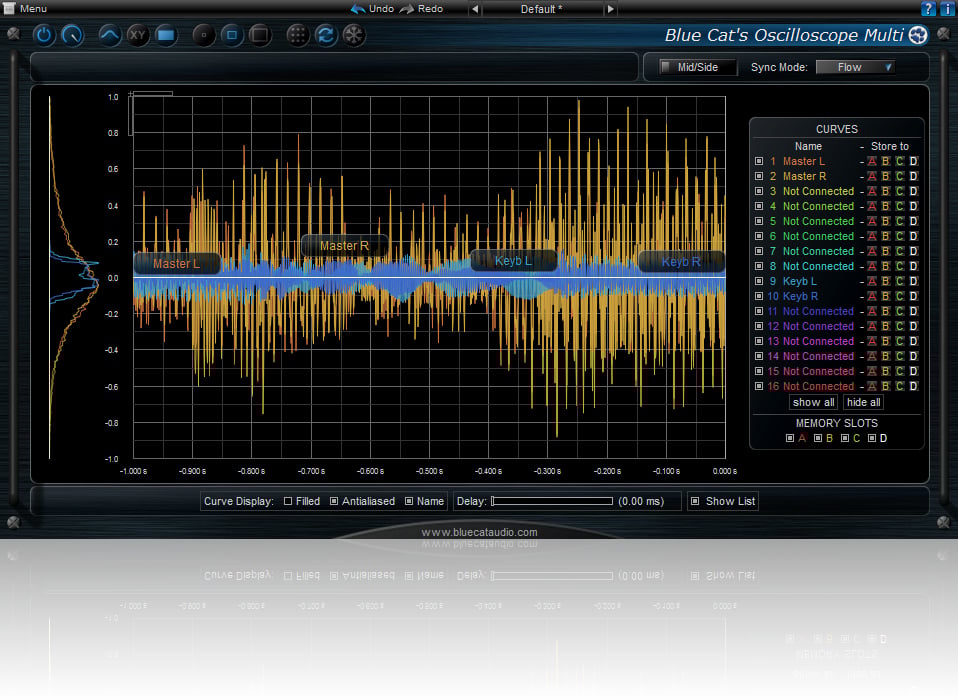Choose the medium window size icon

(x=232, y=35)
